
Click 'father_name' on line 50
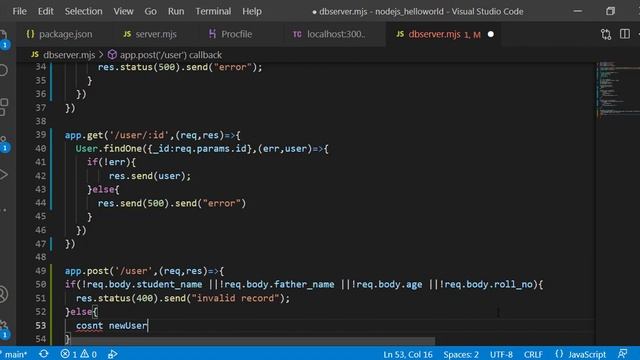click(x=304, y=284)
